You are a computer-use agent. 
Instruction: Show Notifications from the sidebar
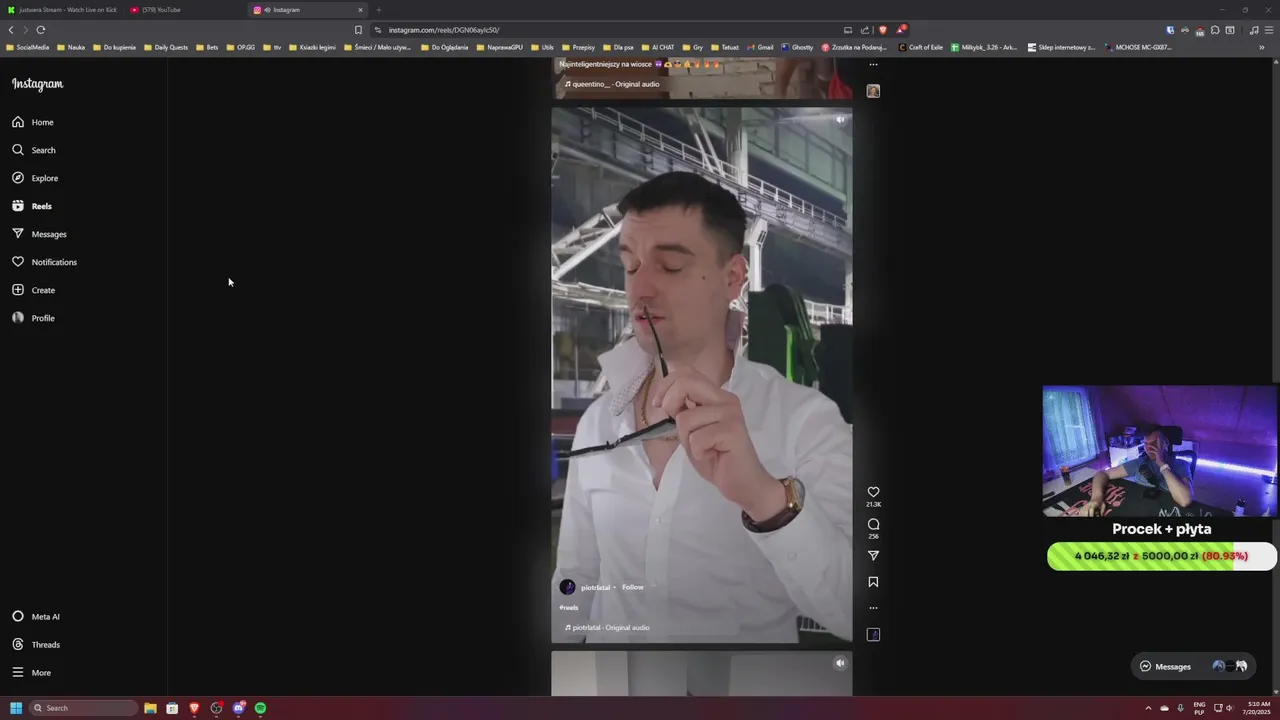click(44, 262)
